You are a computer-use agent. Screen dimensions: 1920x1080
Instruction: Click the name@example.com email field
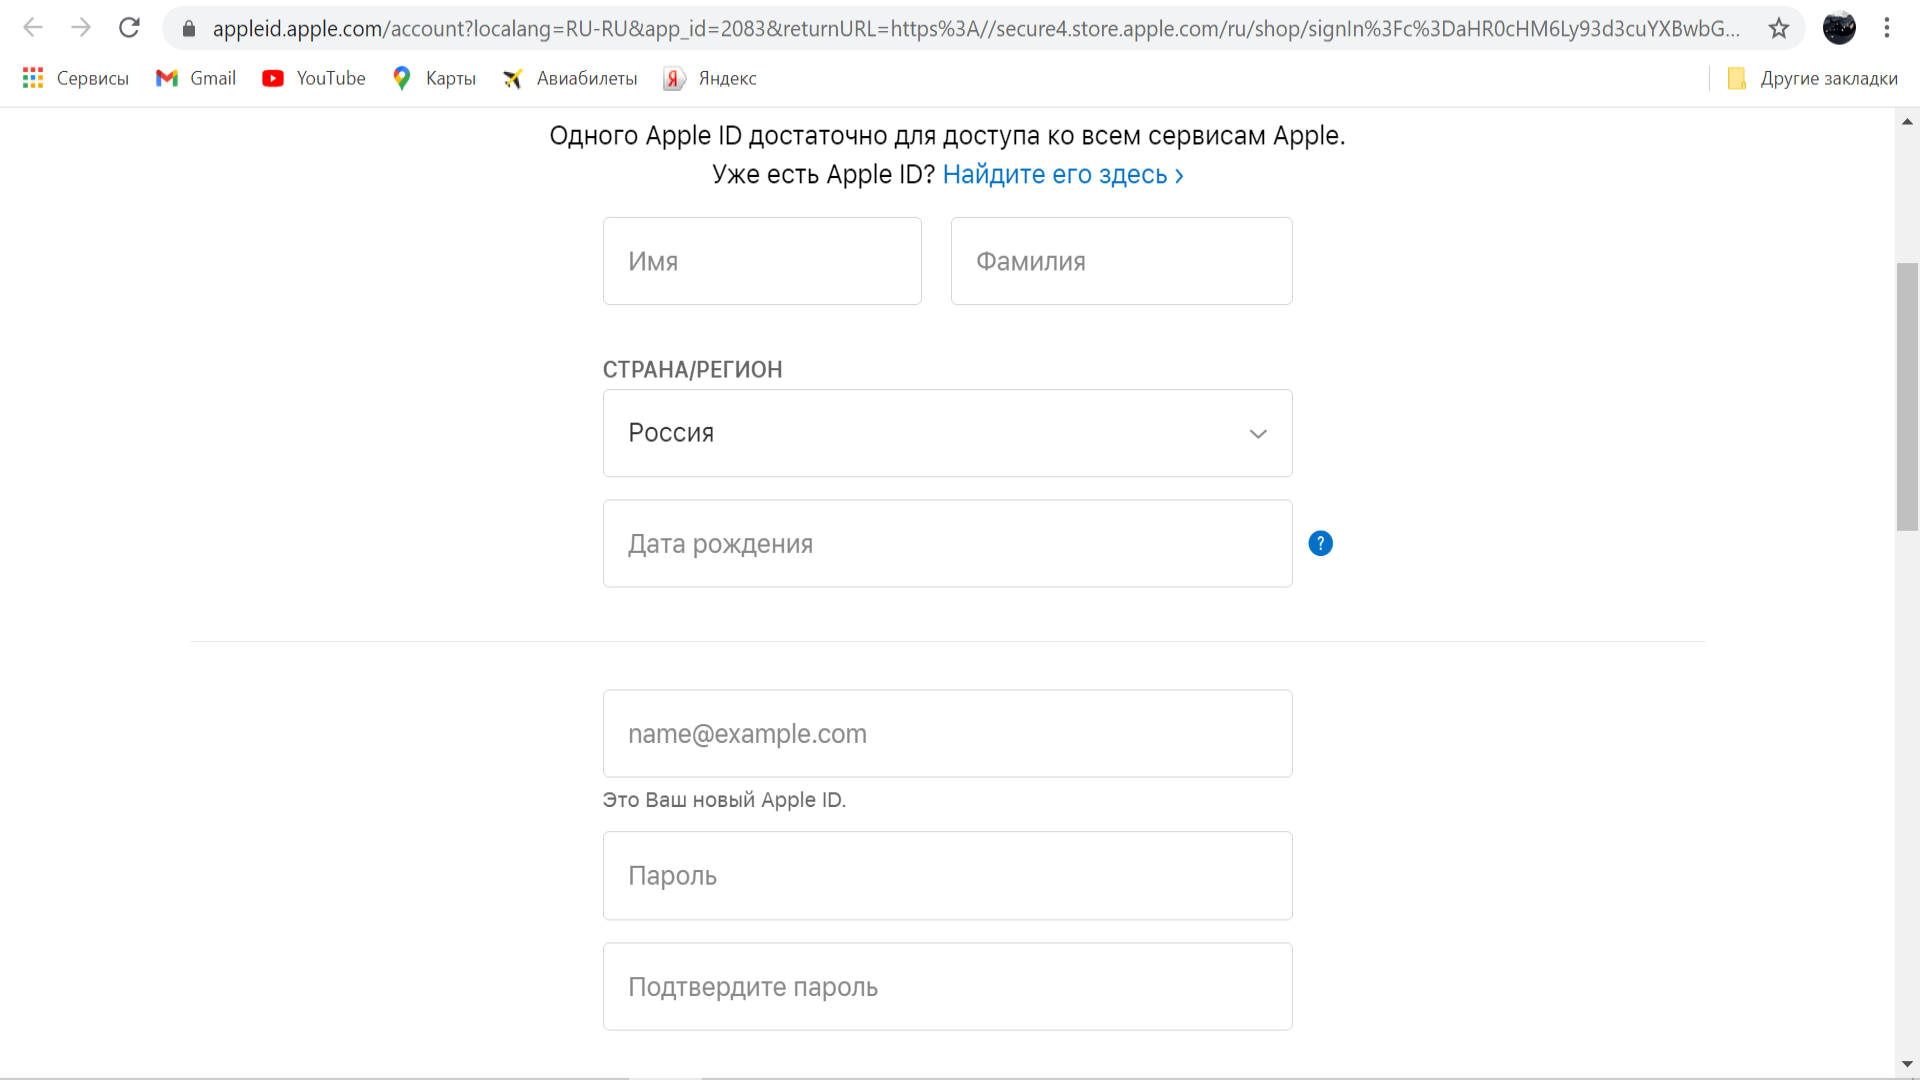(947, 733)
